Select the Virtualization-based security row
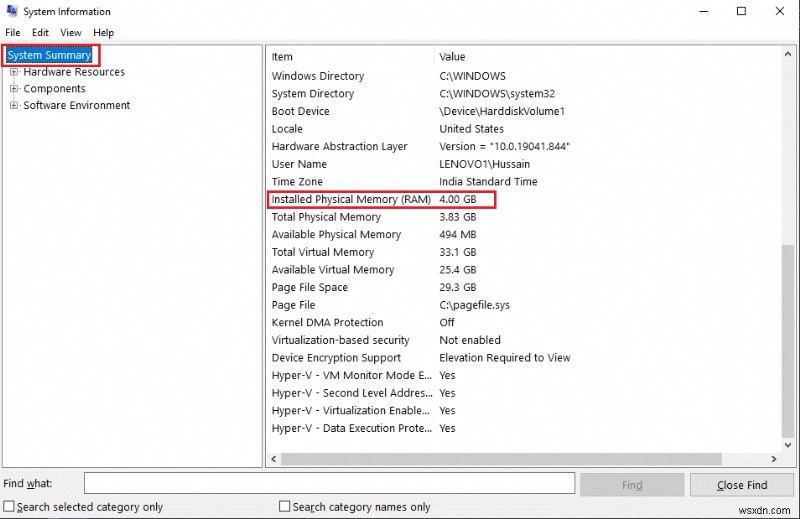The width and height of the screenshot is (800, 519). pos(524,340)
